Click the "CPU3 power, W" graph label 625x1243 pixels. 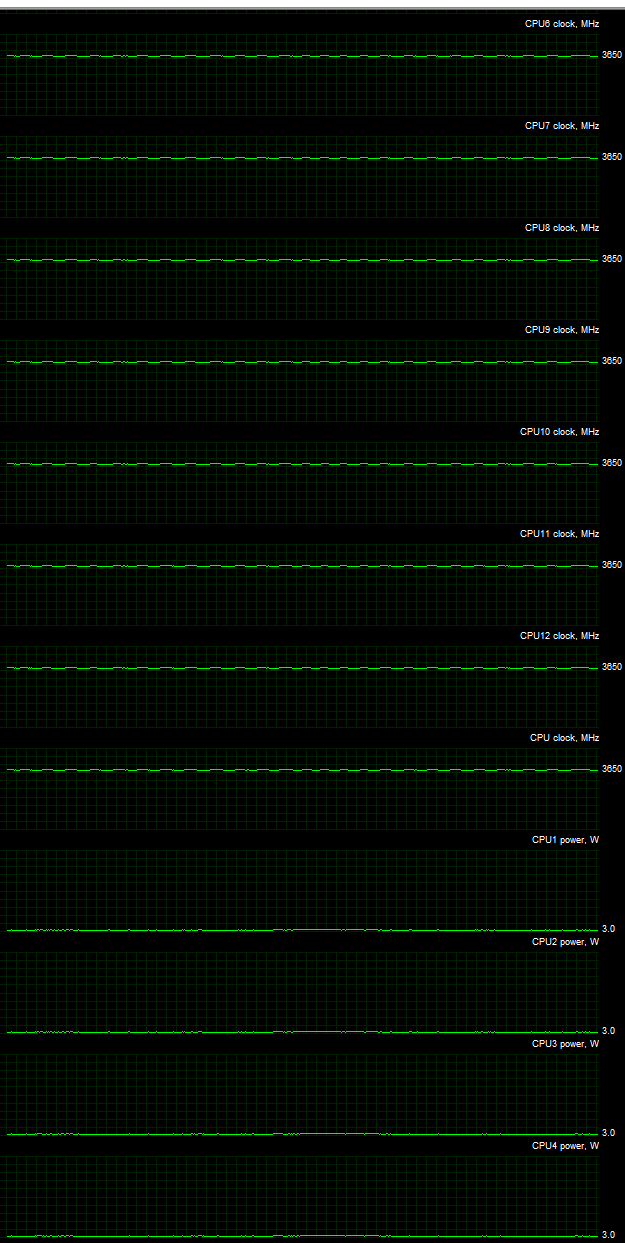pyautogui.click(x=566, y=1043)
